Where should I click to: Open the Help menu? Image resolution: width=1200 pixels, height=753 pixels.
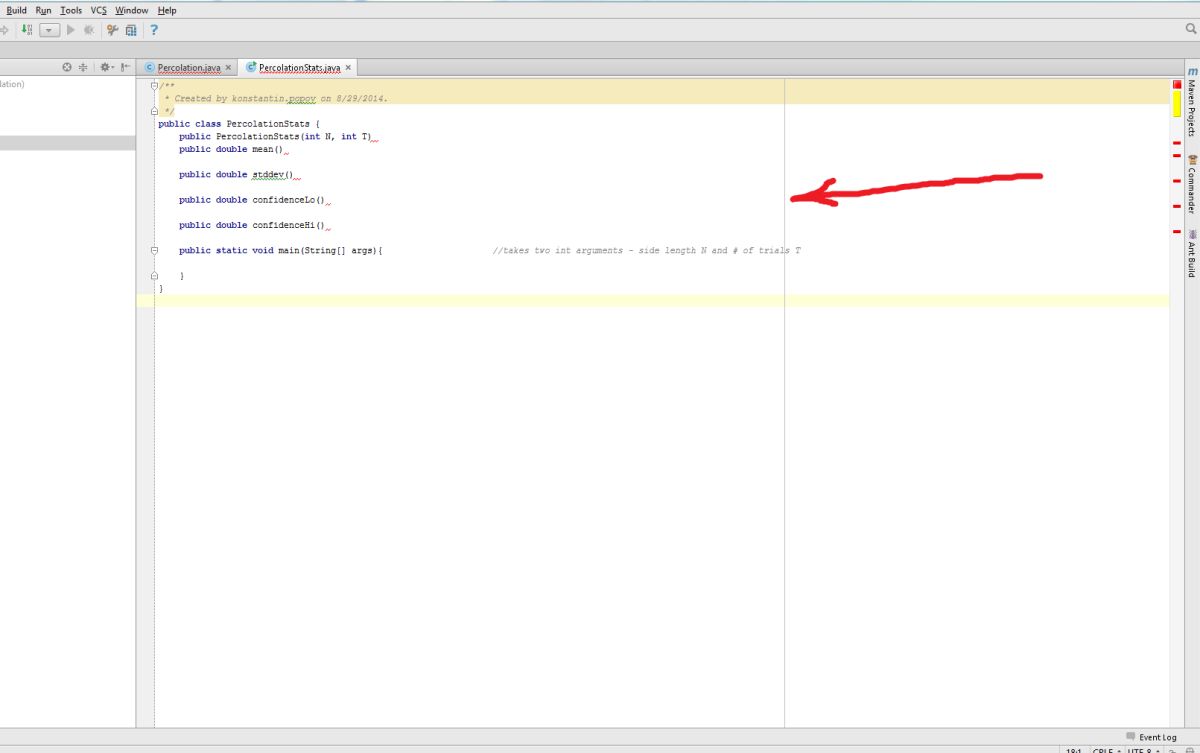click(167, 10)
